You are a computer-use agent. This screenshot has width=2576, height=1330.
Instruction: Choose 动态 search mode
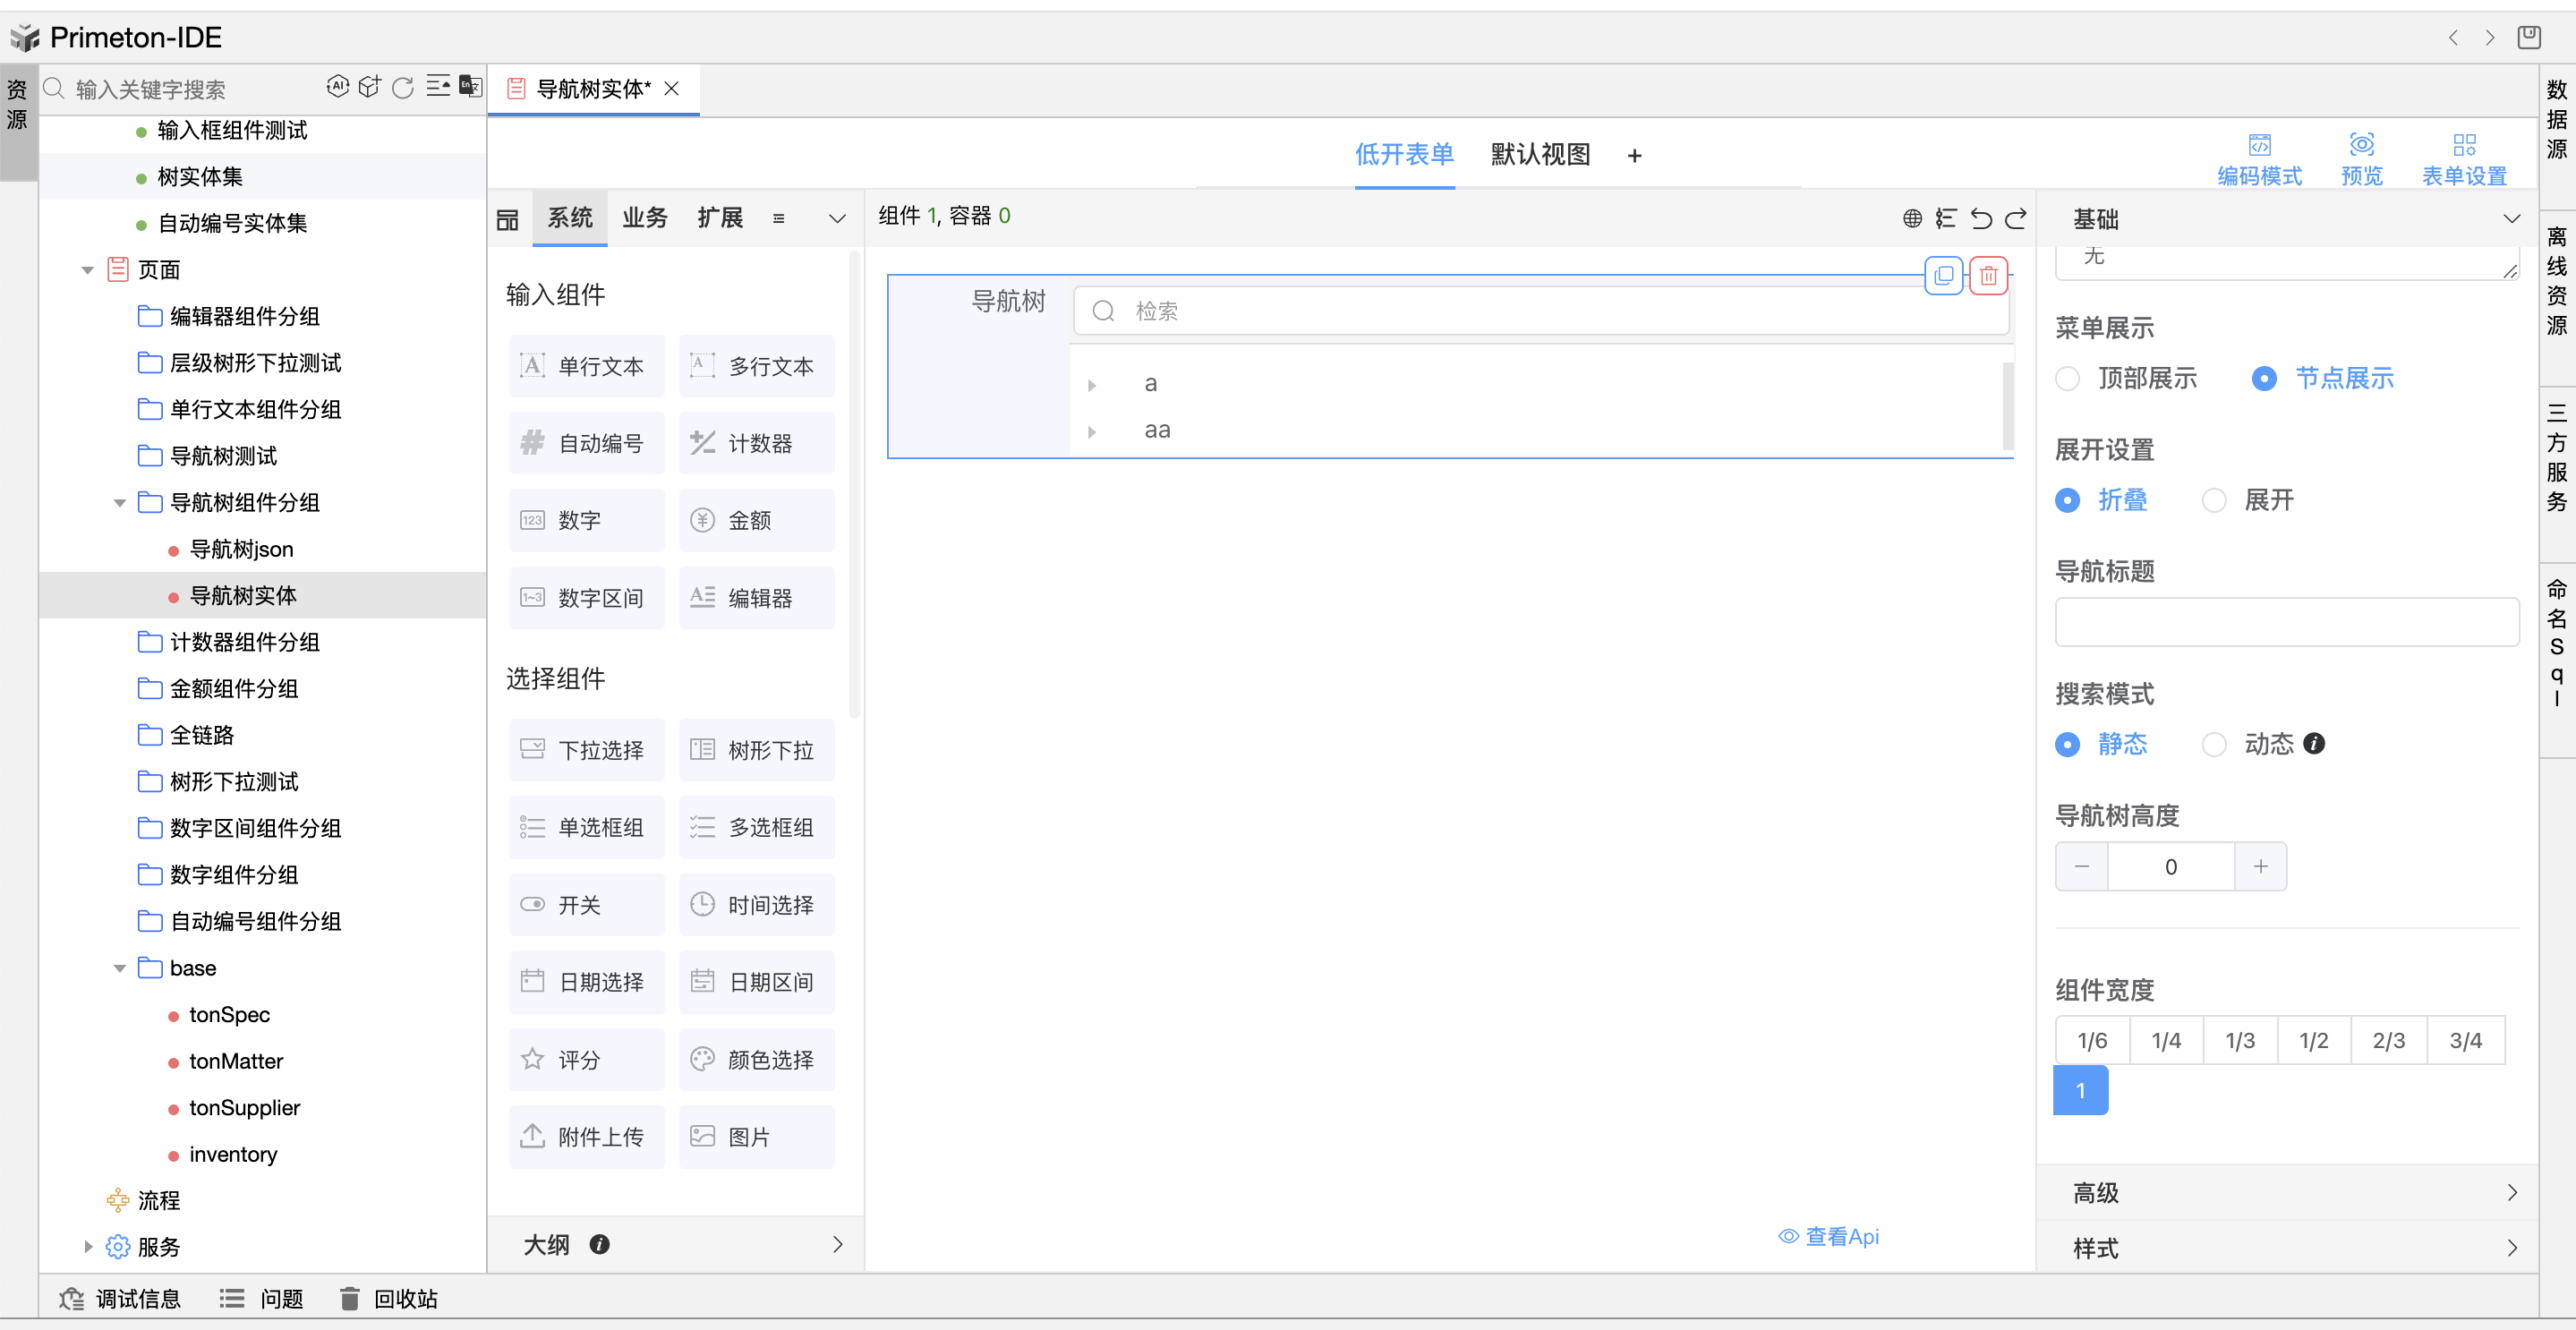tap(2214, 744)
